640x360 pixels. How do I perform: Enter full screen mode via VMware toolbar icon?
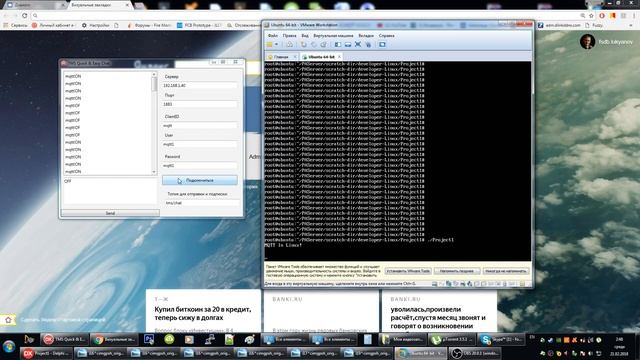358,44
